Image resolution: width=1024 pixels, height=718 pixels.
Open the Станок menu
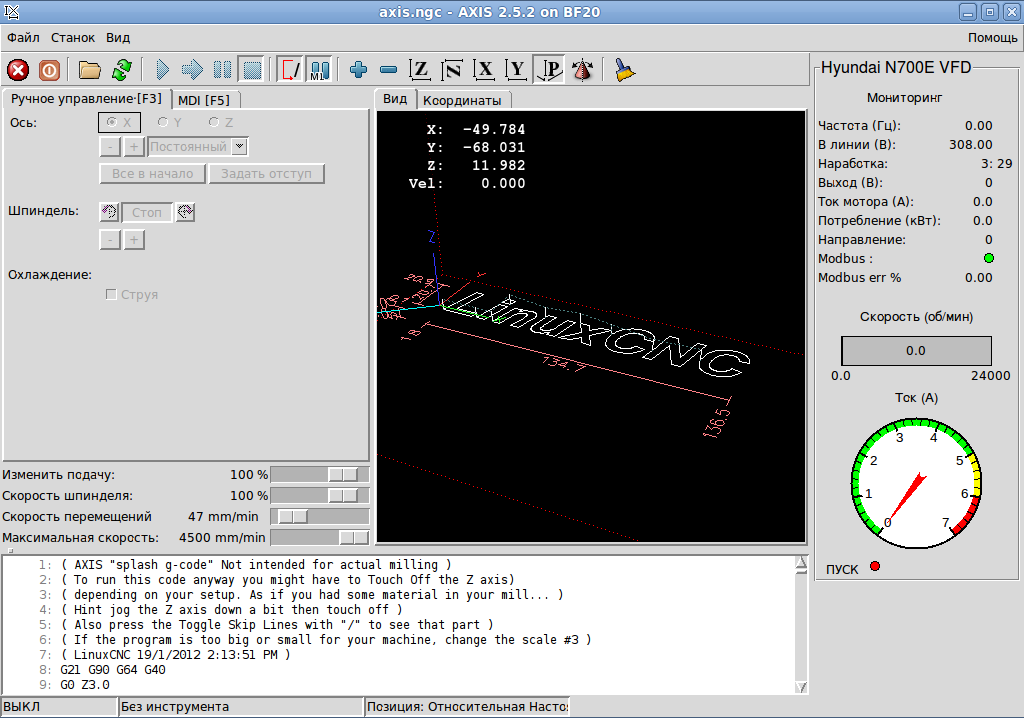73,37
